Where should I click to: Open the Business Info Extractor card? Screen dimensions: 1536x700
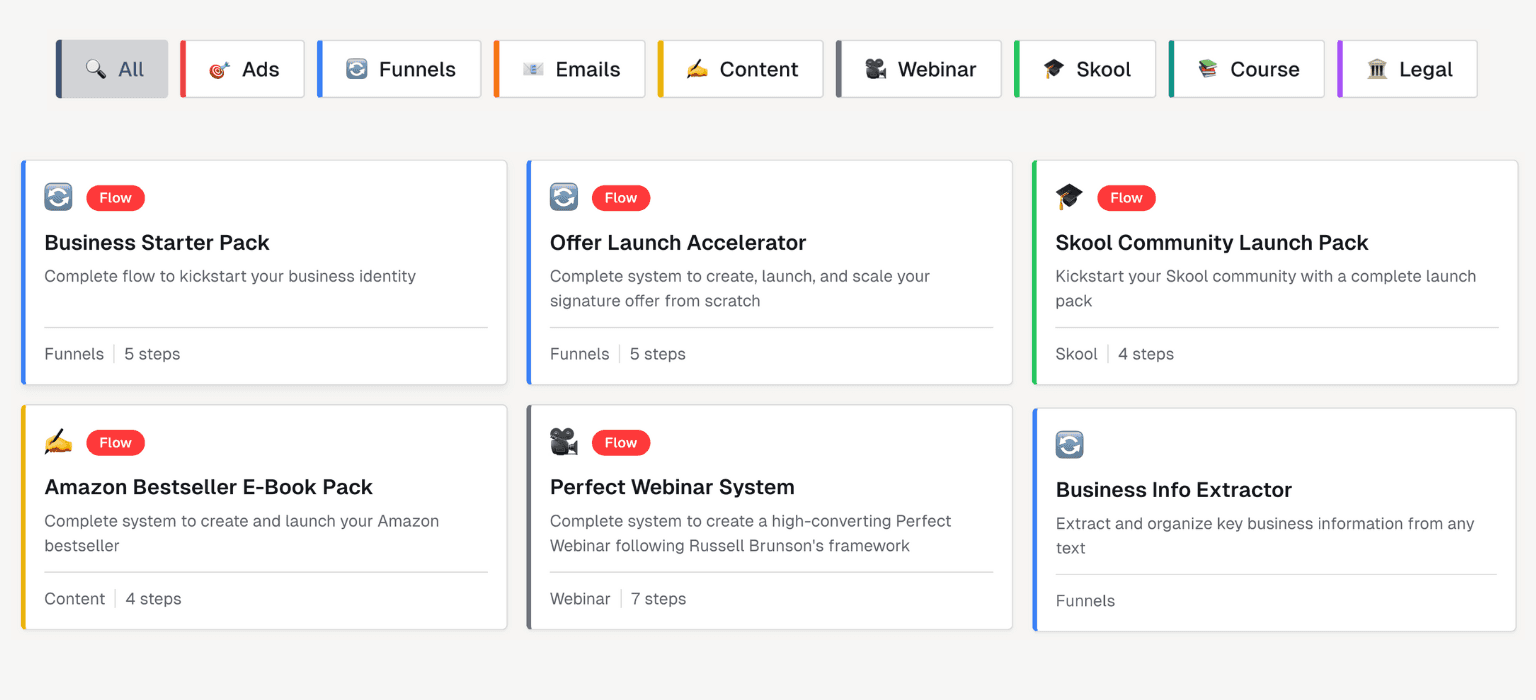click(x=1275, y=517)
